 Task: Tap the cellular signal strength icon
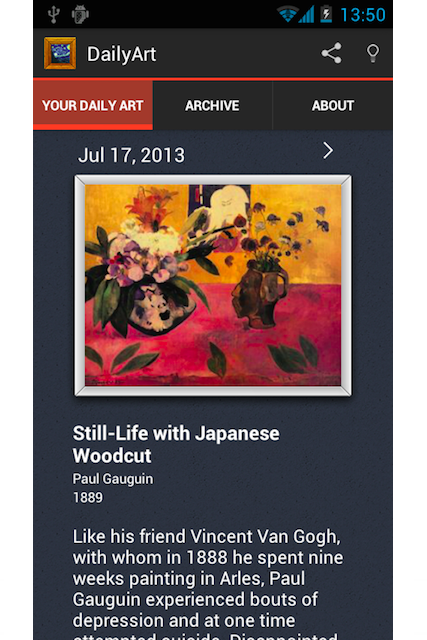pyautogui.click(x=307, y=15)
